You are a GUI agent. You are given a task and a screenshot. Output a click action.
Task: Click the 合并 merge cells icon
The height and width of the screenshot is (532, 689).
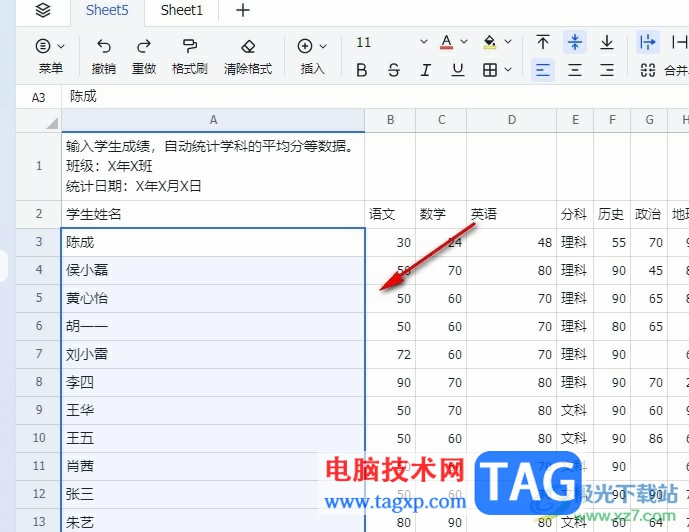[x=648, y=70]
